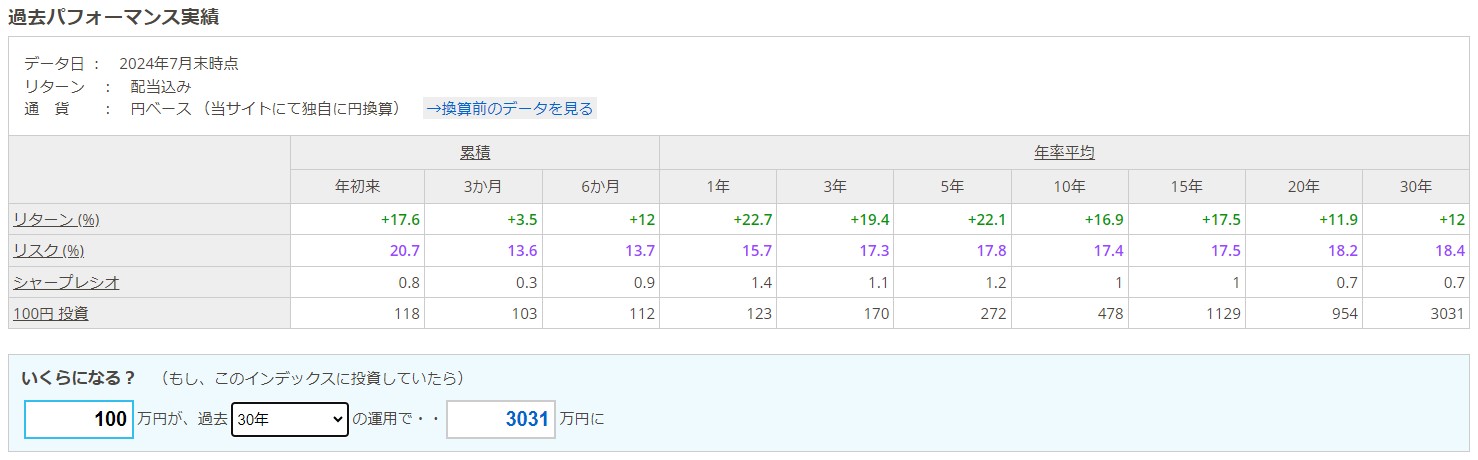Screen dimensions: 1478x460
Task: Click the 1.4 one-year Sharpe ratio
Action: 761,283
